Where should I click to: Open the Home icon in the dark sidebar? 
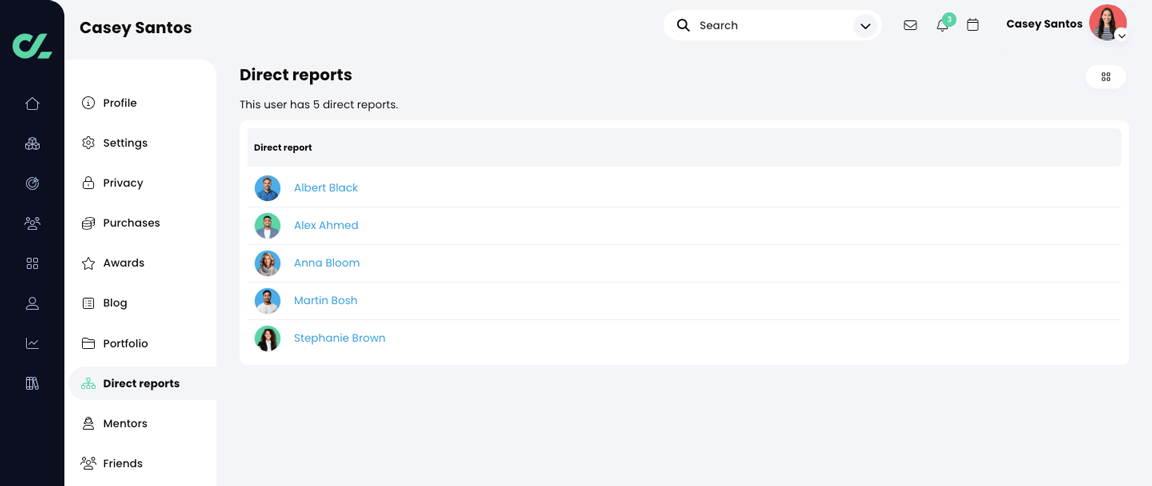click(x=32, y=104)
